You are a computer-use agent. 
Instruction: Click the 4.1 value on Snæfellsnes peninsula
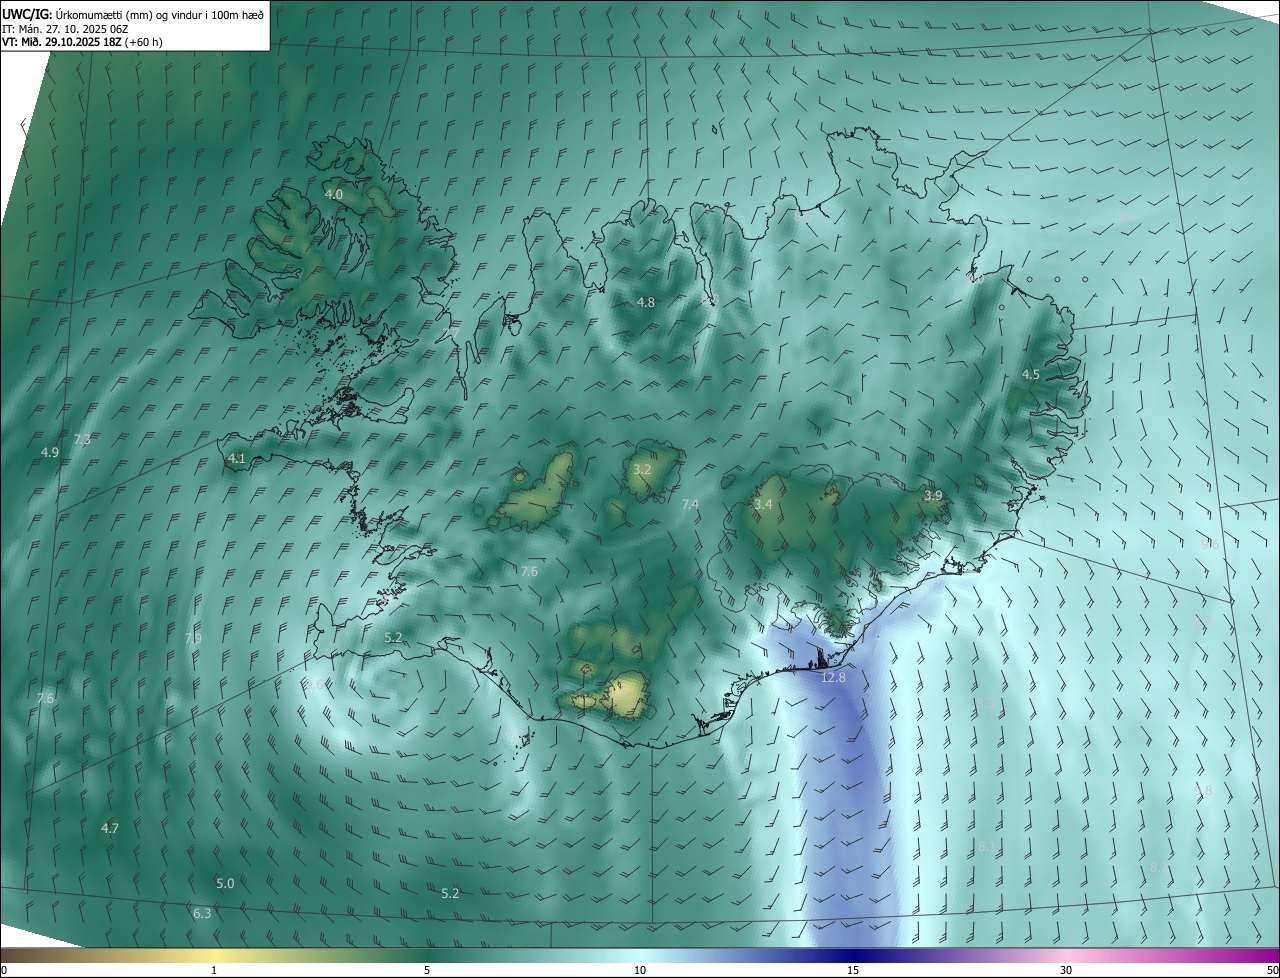coord(237,458)
